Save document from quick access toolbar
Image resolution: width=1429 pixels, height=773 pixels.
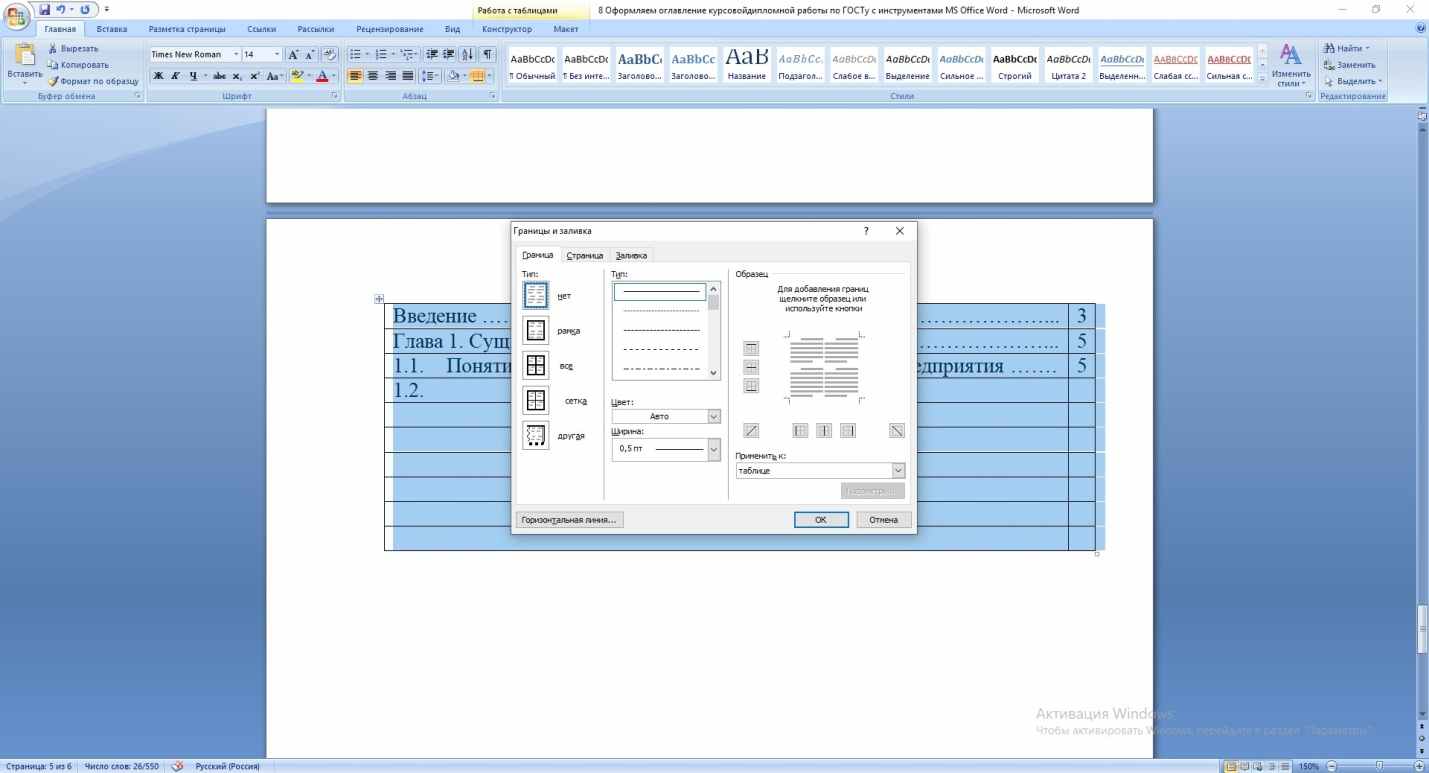(x=45, y=10)
